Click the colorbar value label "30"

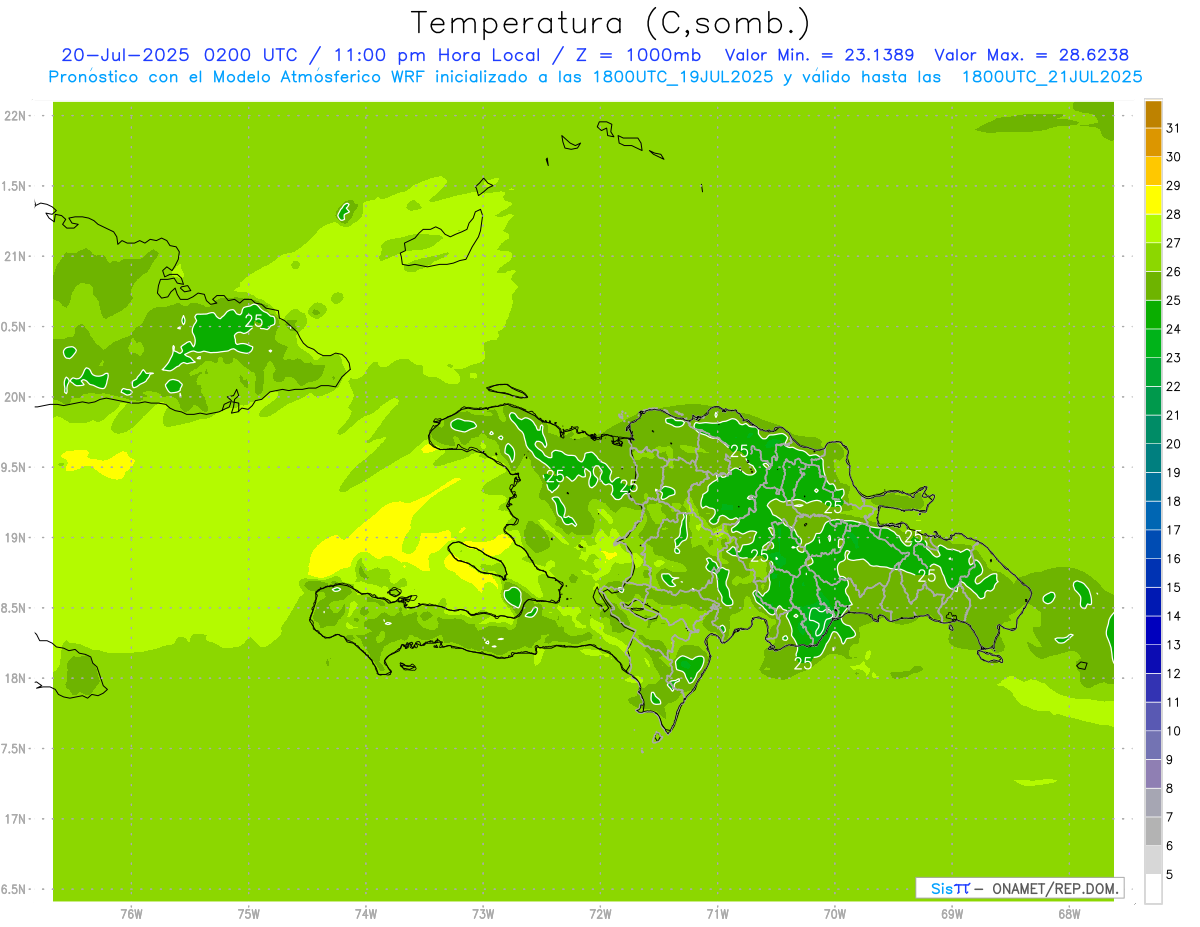(1173, 157)
